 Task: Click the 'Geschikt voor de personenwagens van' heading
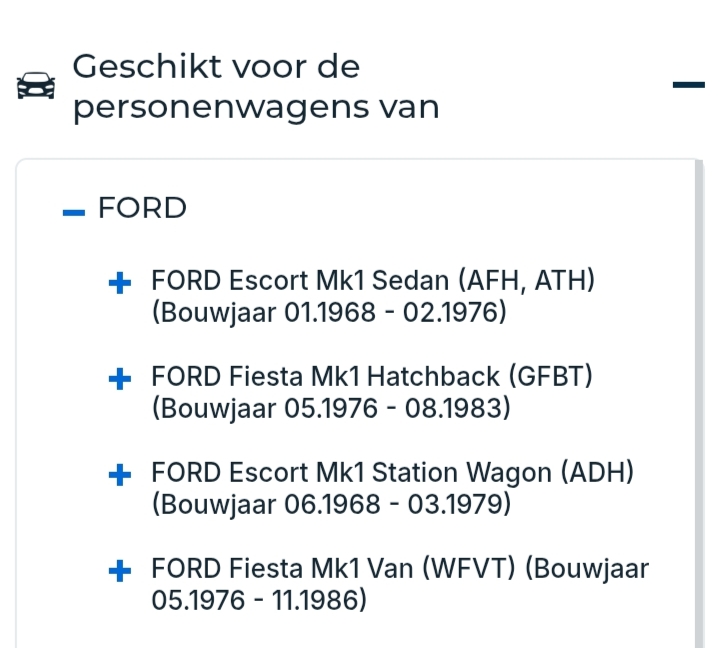pos(256,86)
